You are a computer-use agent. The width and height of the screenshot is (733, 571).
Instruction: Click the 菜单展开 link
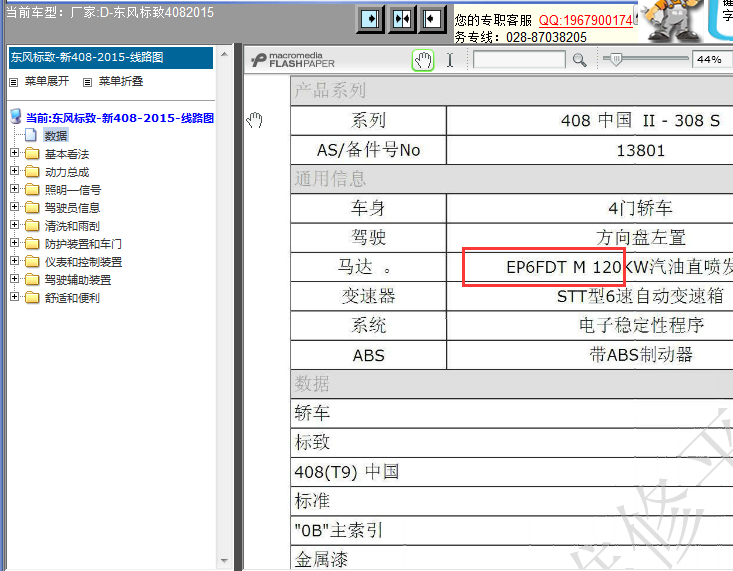[47, 81]
